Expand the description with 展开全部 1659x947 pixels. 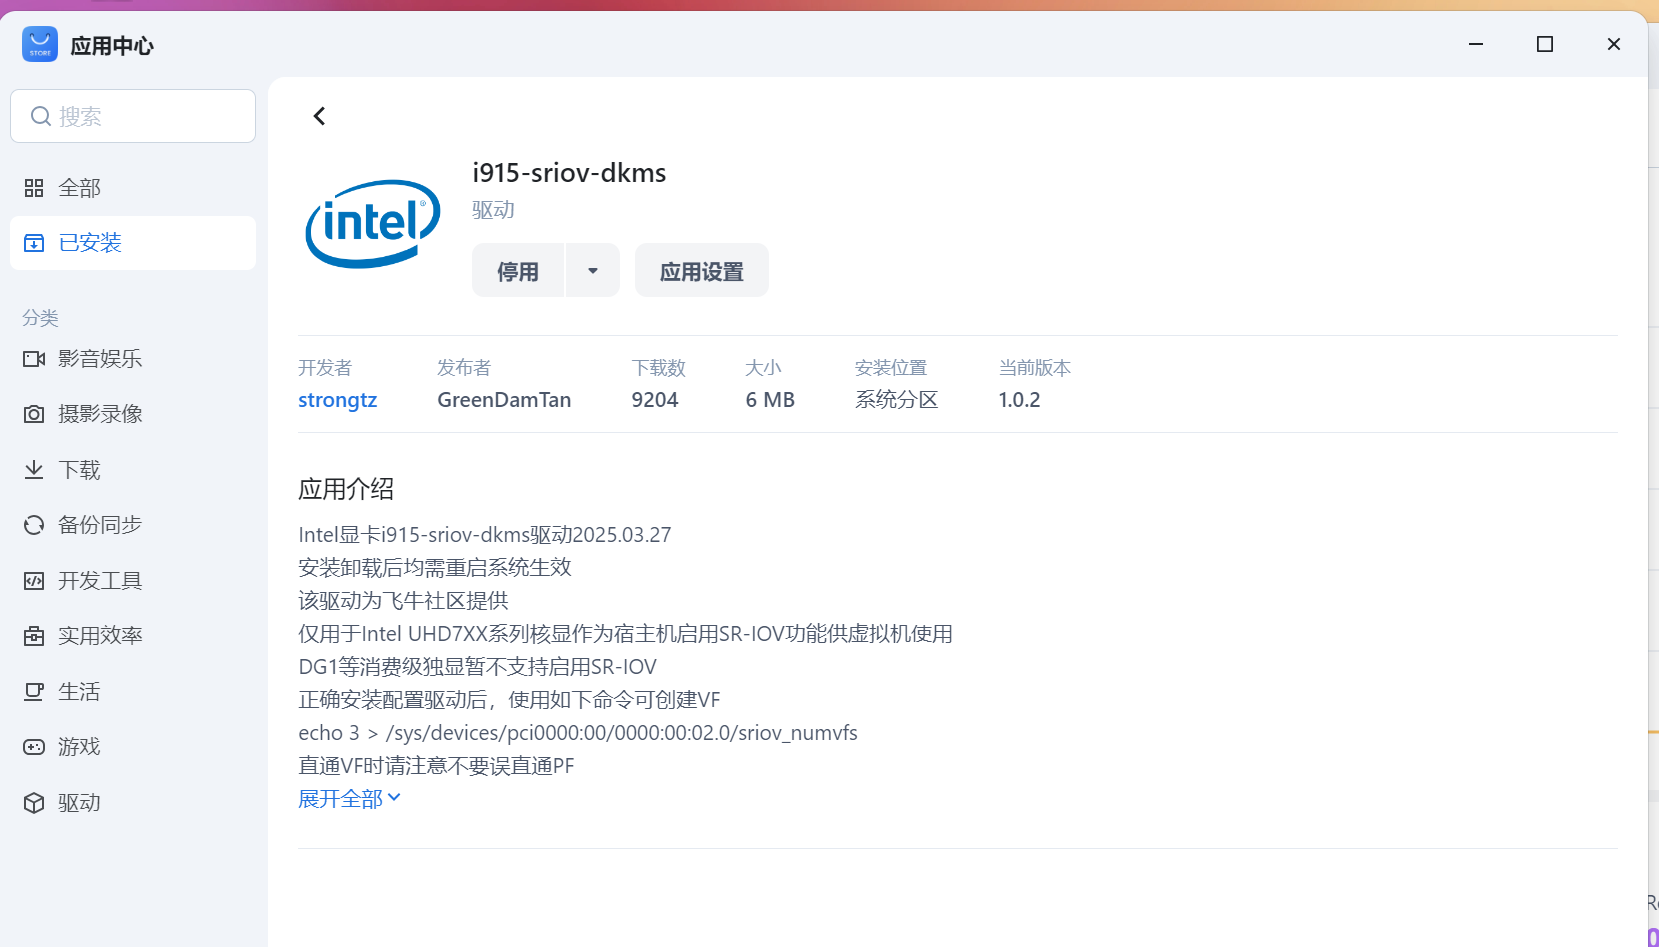click(349, 798)
